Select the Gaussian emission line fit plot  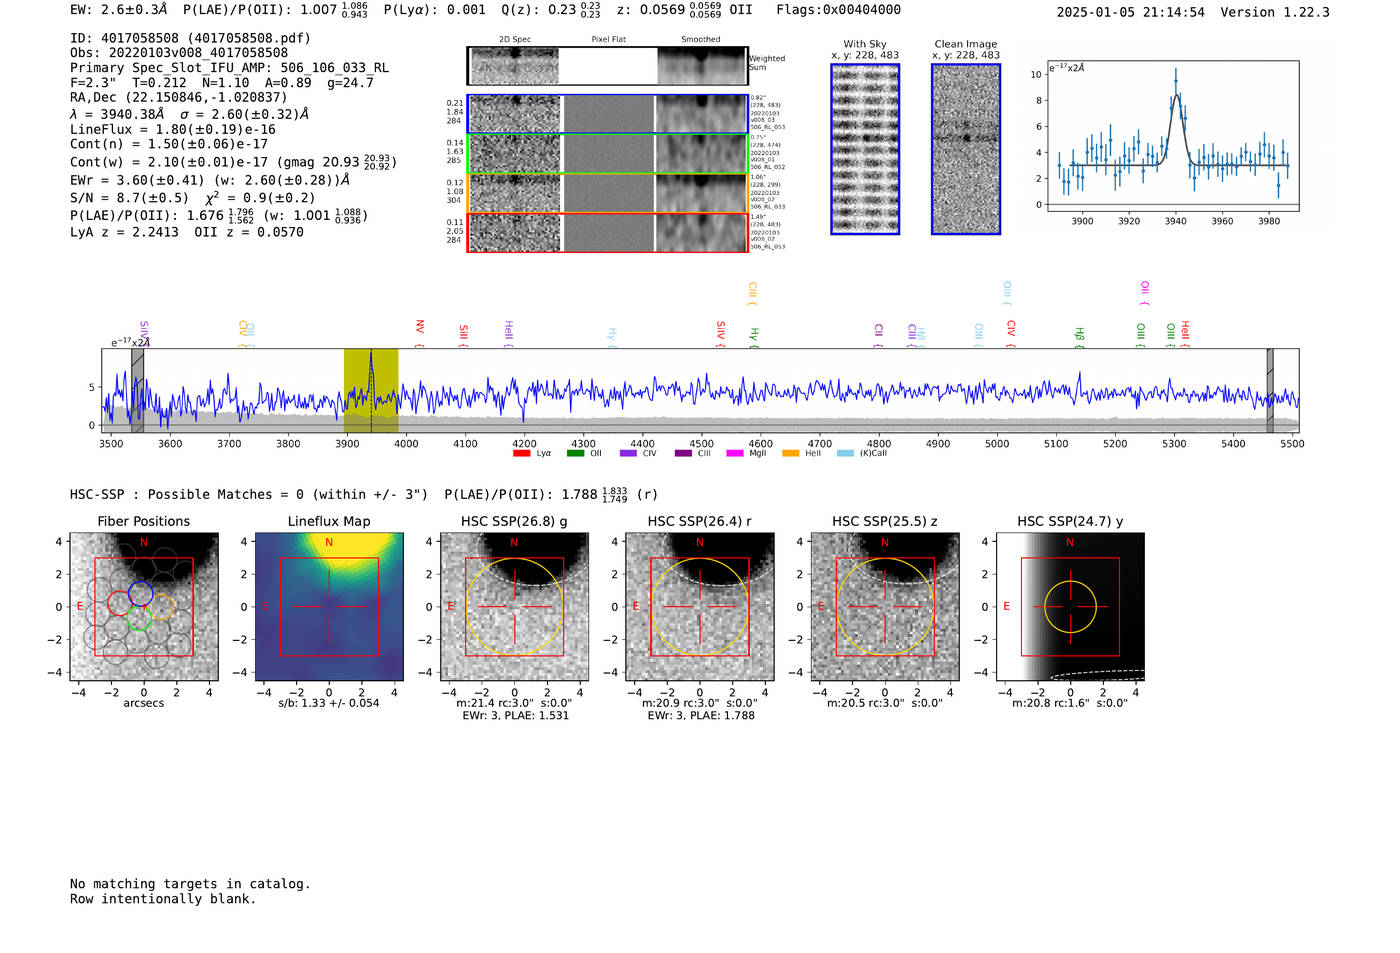[x=1172, y=136]
